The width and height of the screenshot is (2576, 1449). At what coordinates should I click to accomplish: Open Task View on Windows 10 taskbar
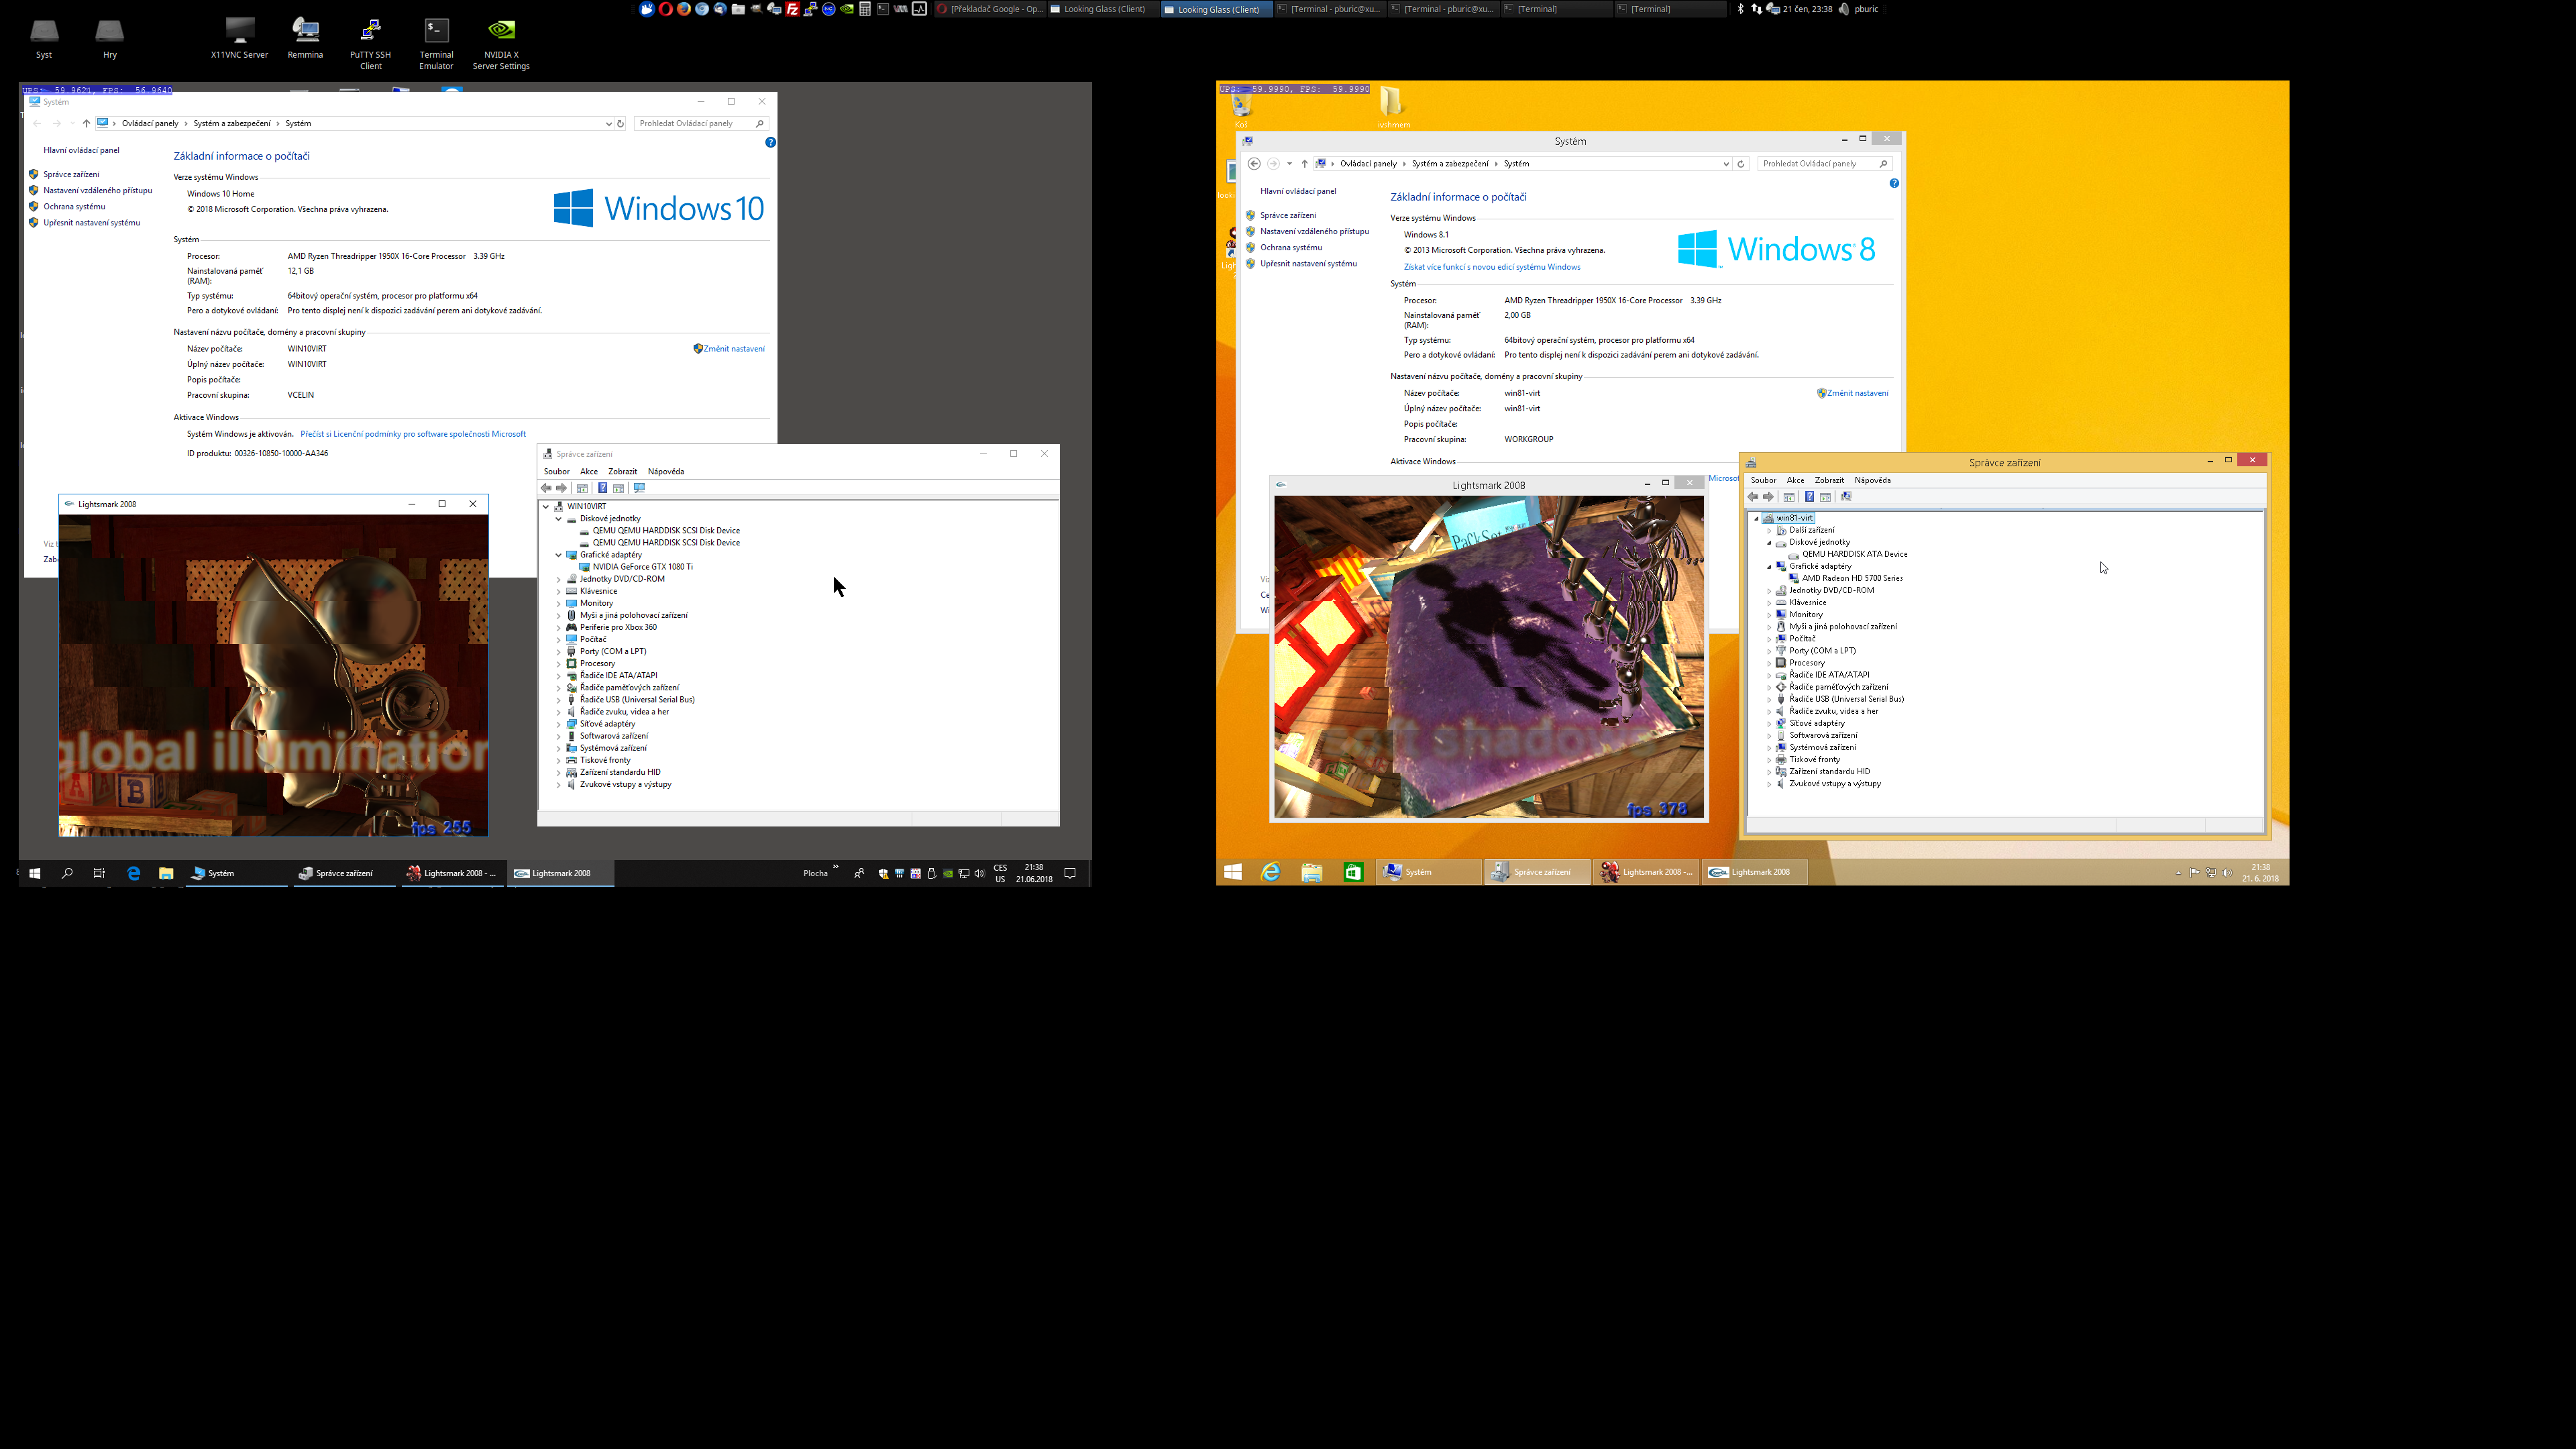tap(99, 873)
